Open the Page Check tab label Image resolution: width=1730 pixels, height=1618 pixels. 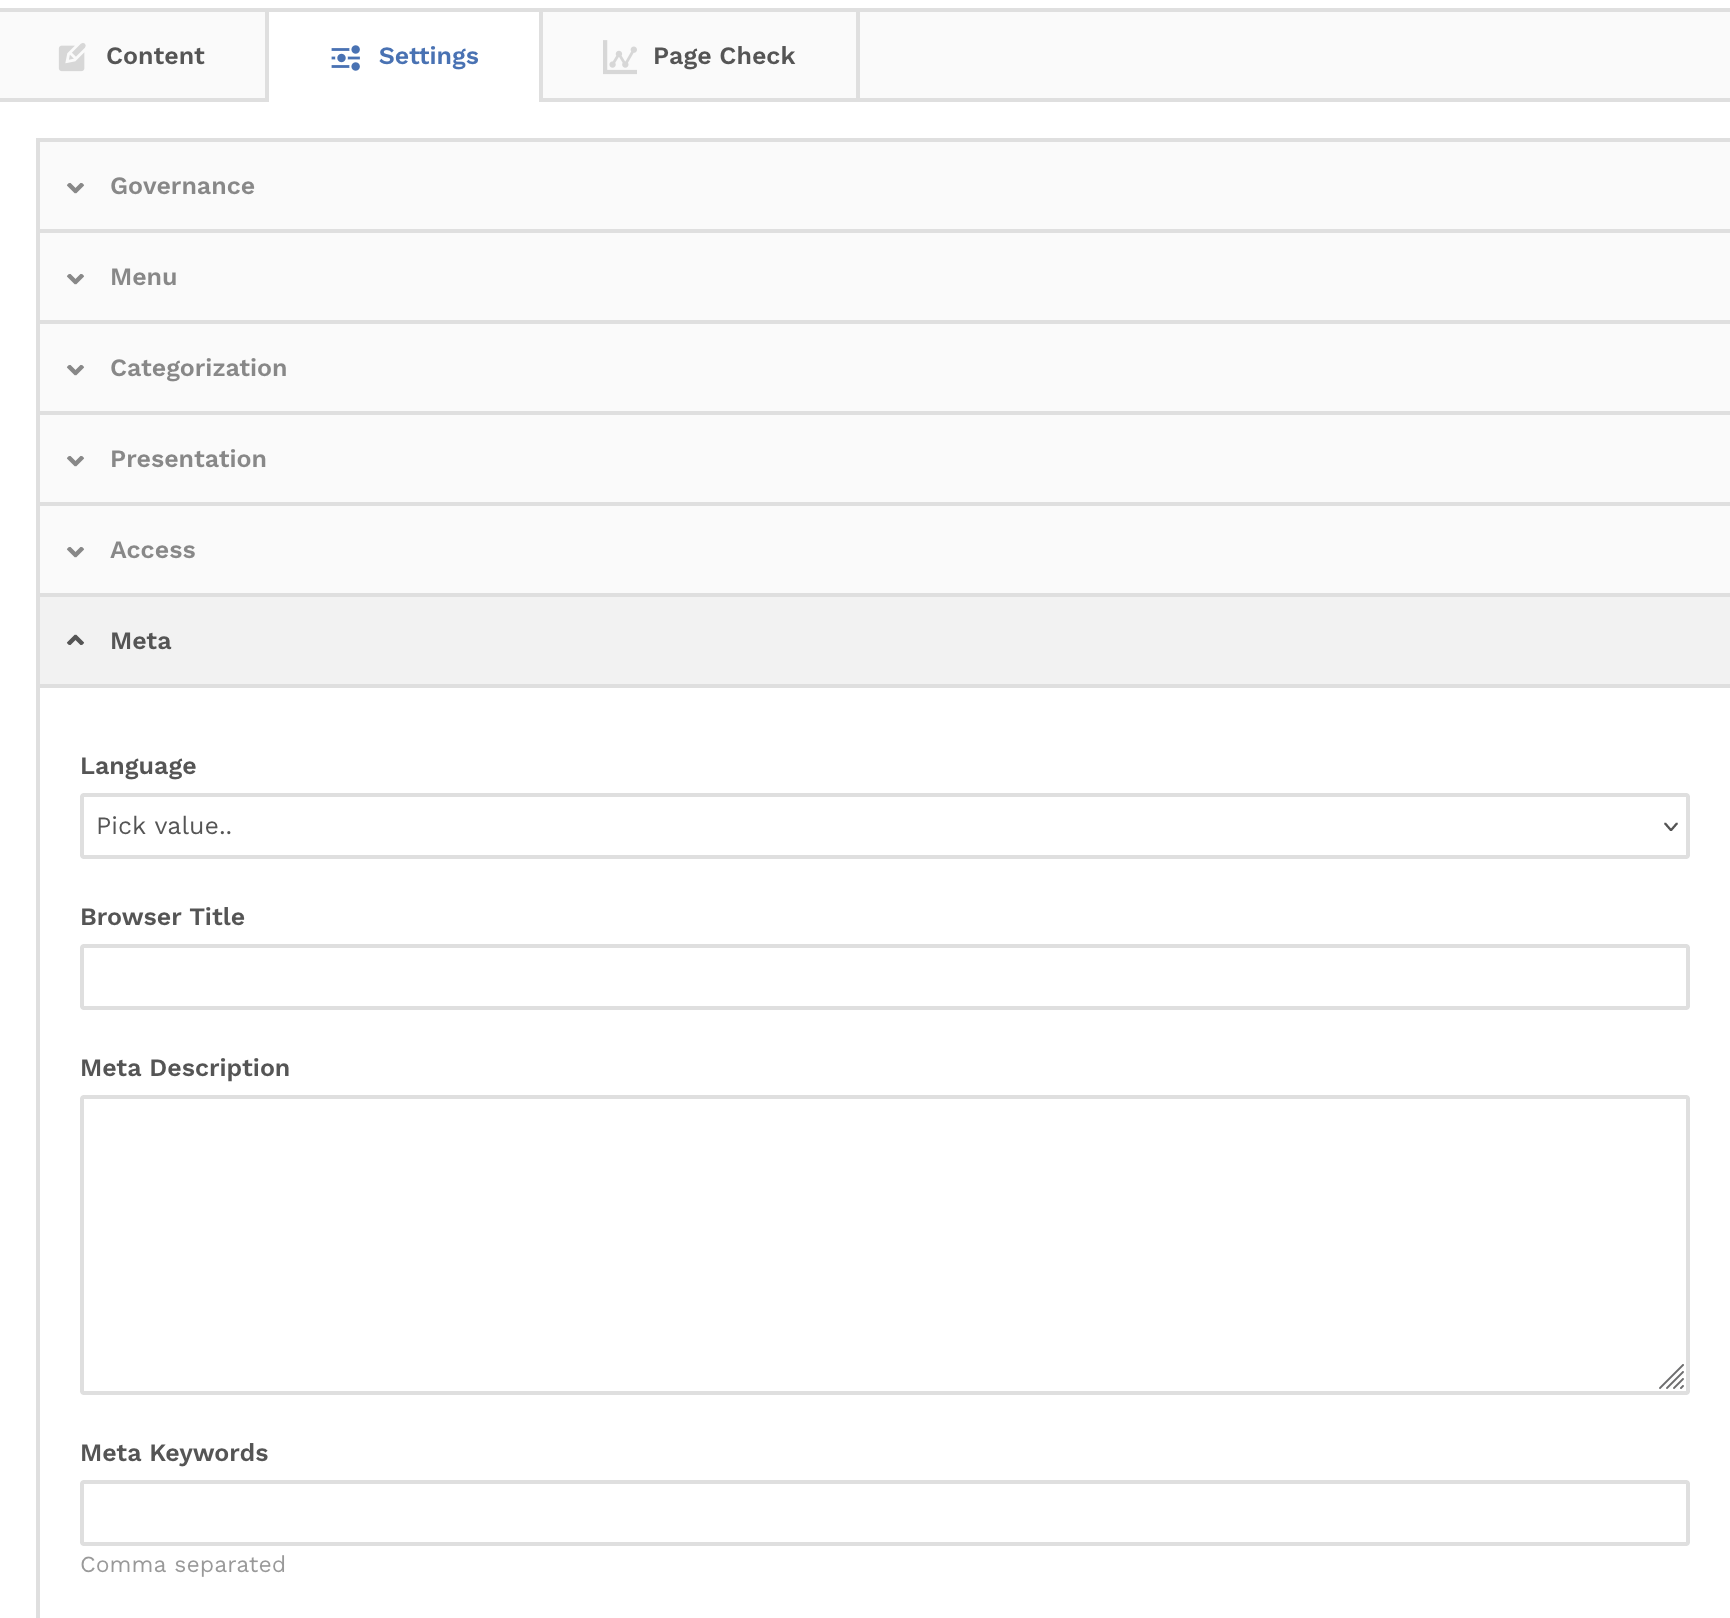point(723,56)
